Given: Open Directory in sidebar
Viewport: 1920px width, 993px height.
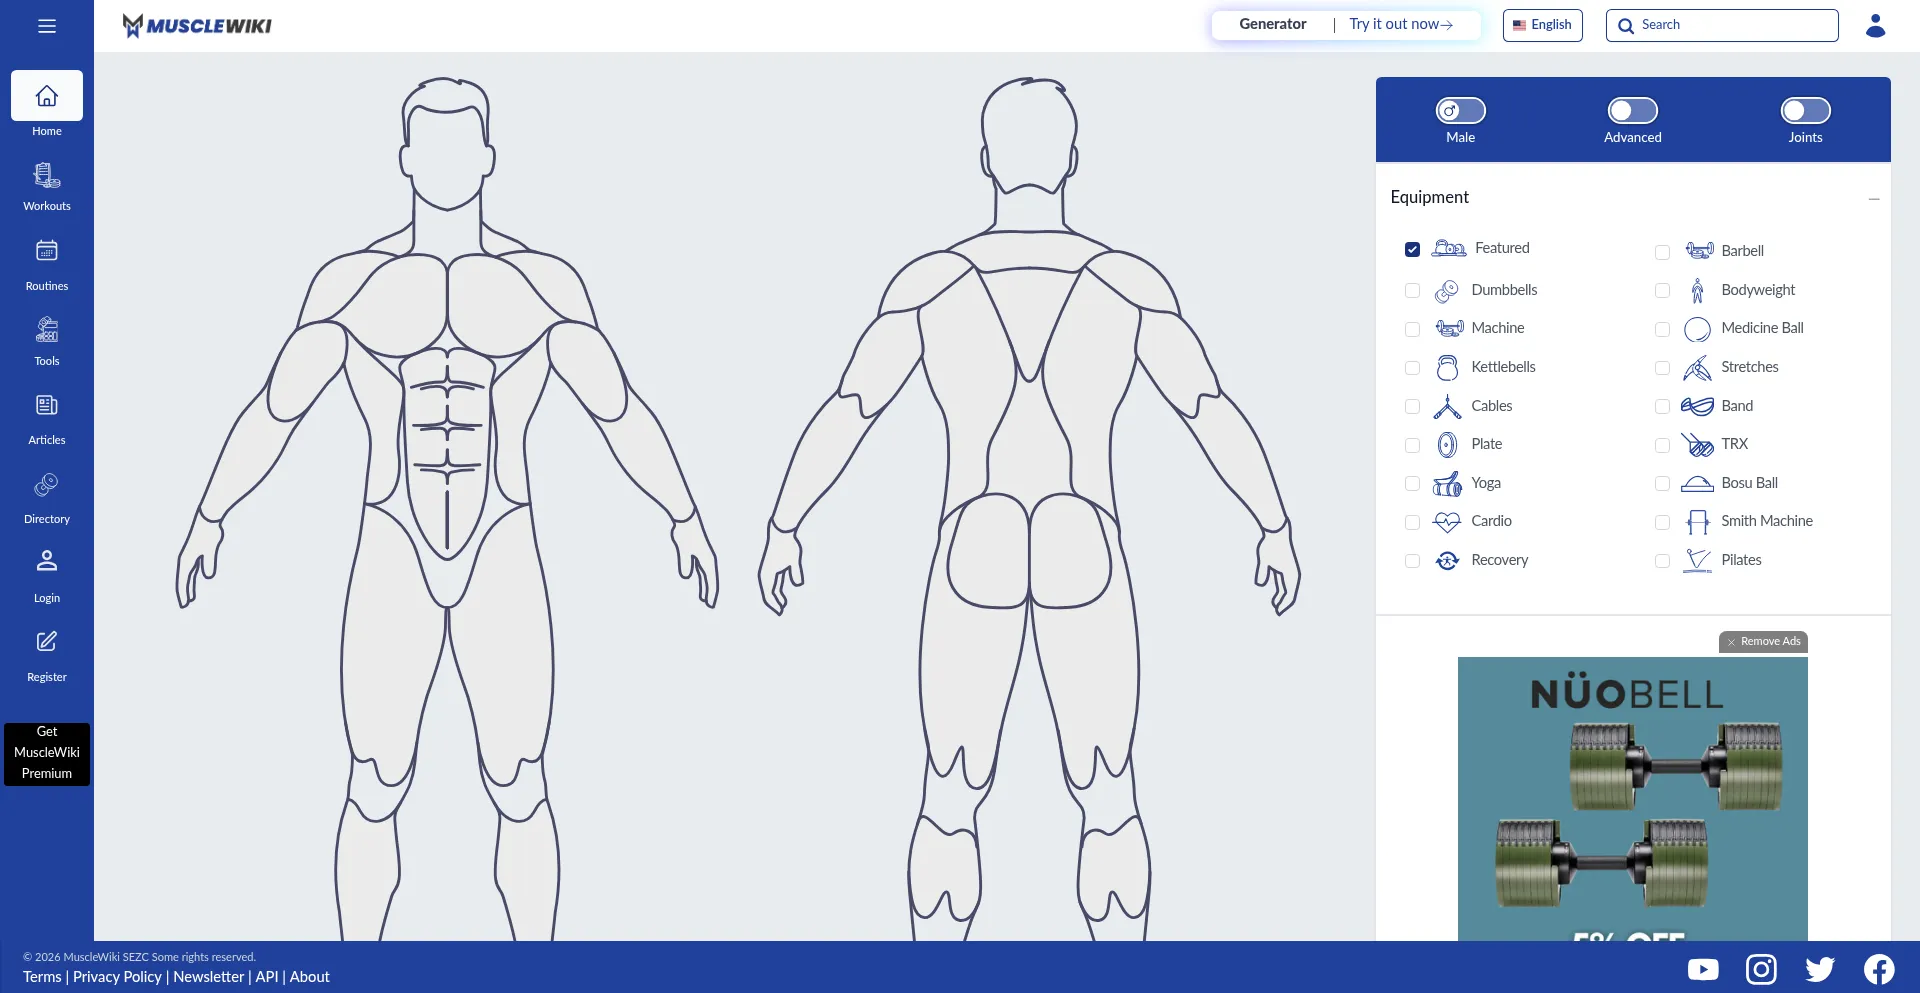Looking at the screenshot, I should tap(47, 499).
